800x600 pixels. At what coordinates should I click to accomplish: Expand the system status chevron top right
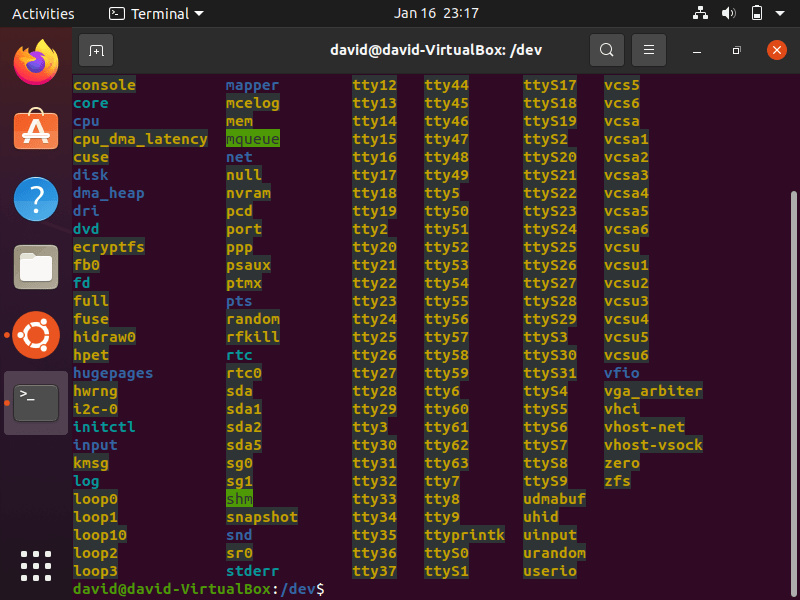[780, 14]
